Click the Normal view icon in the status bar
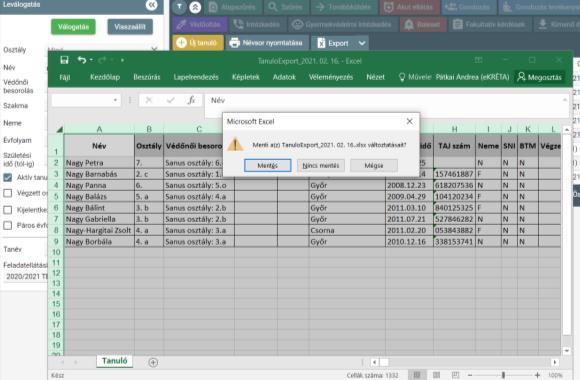 pyautogui.click(x=417, y=375)
